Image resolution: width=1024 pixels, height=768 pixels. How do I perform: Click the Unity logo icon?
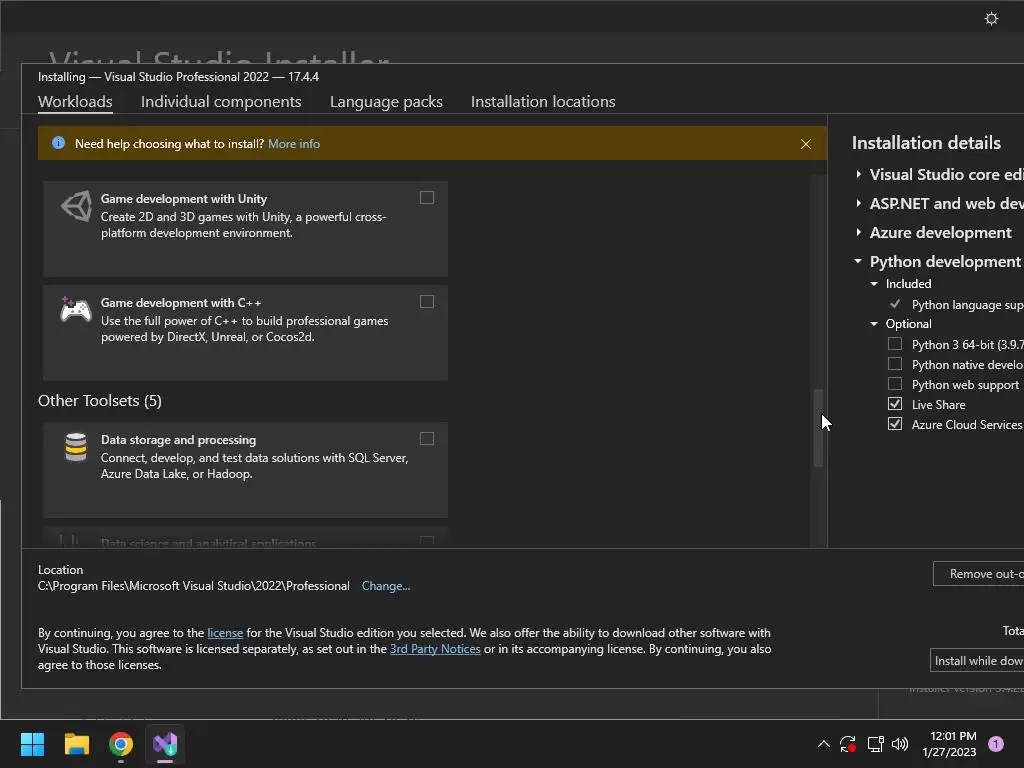(x=76, y=206)
